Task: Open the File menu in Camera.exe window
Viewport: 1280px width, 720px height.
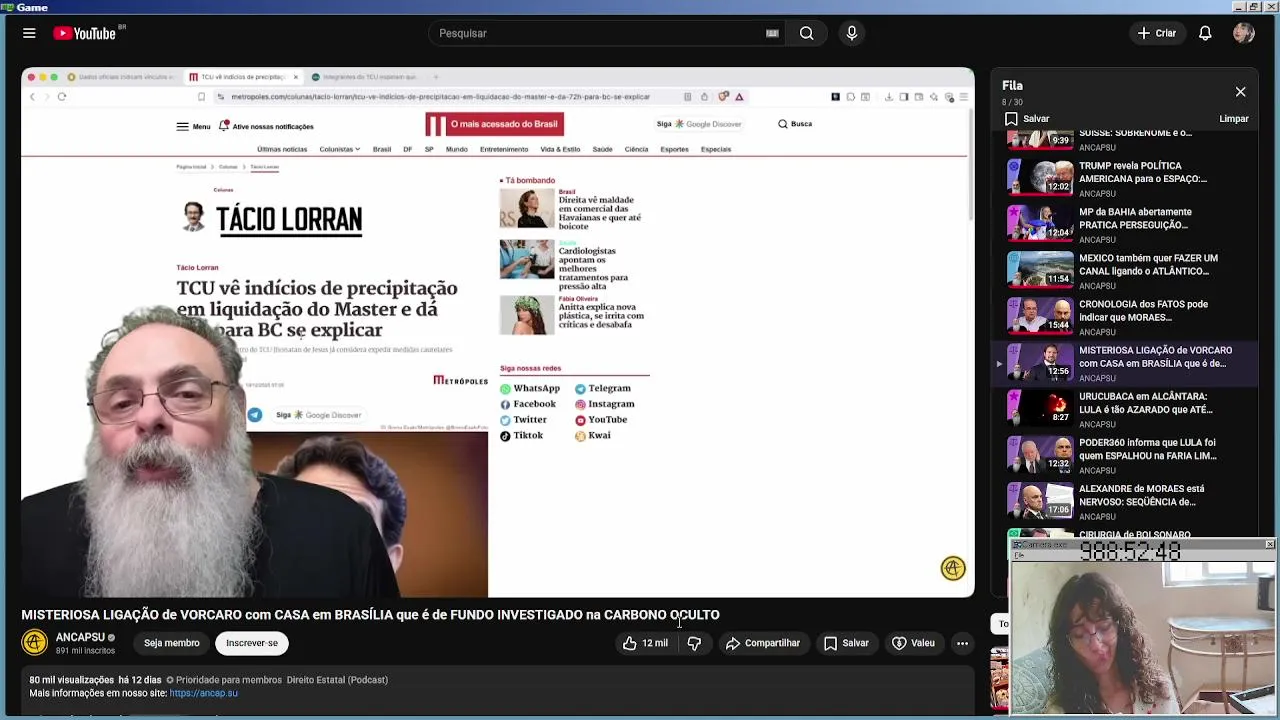Action: tap(1018, 555)
